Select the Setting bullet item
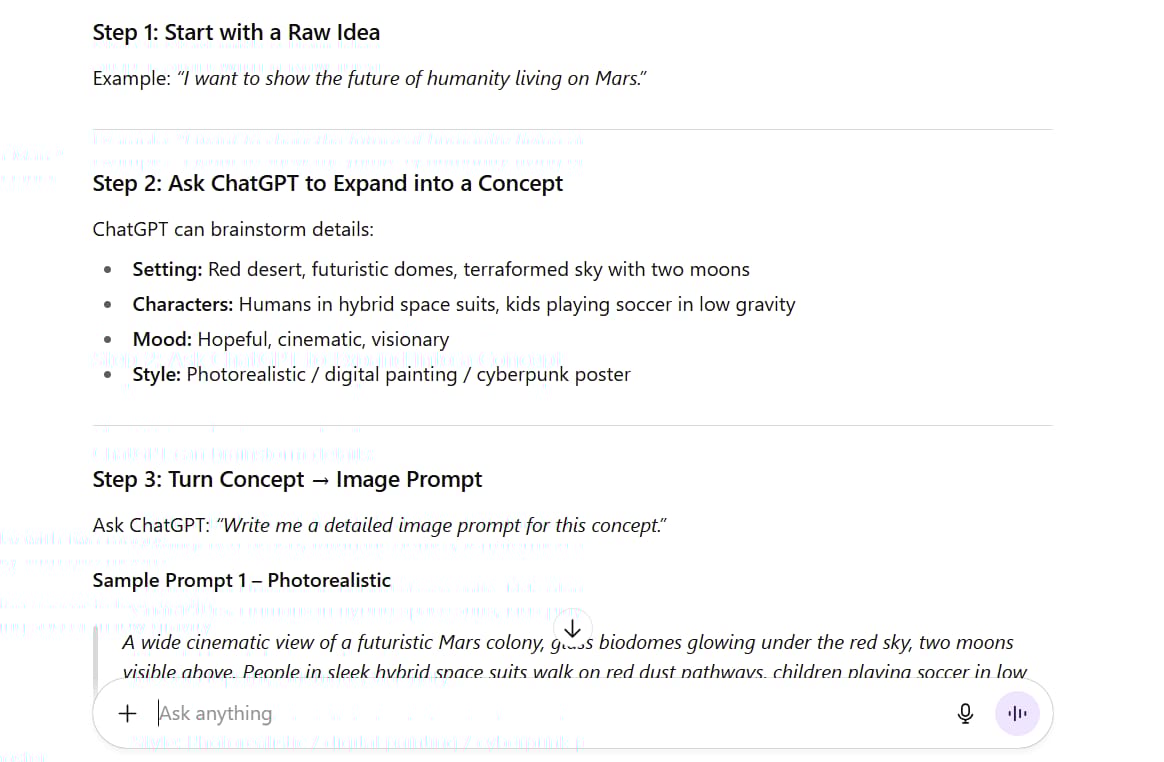The width and height of the screenshot is (1164, 762). (440, 269)
